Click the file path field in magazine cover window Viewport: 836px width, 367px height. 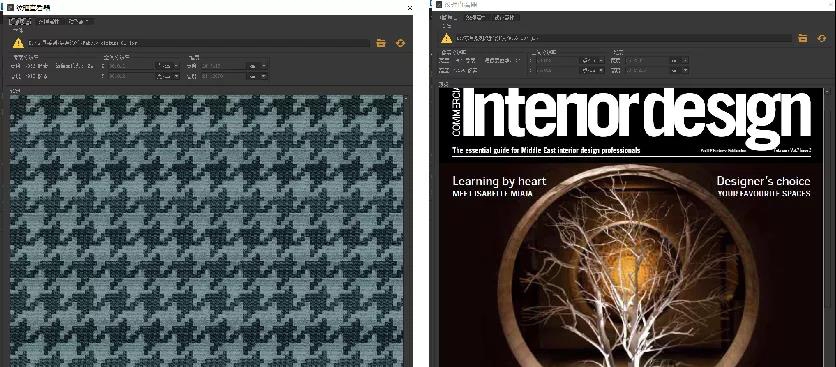(624, 38)
